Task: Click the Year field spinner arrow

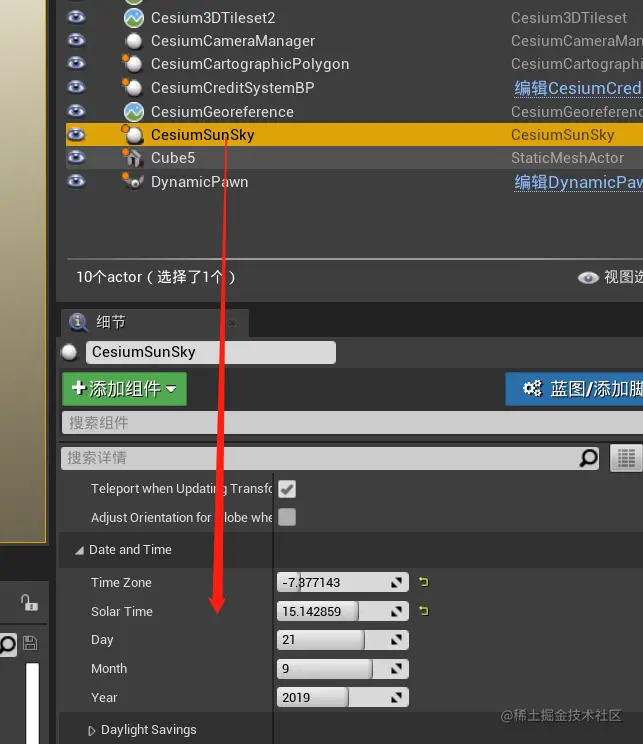Action: pos(396,698)
